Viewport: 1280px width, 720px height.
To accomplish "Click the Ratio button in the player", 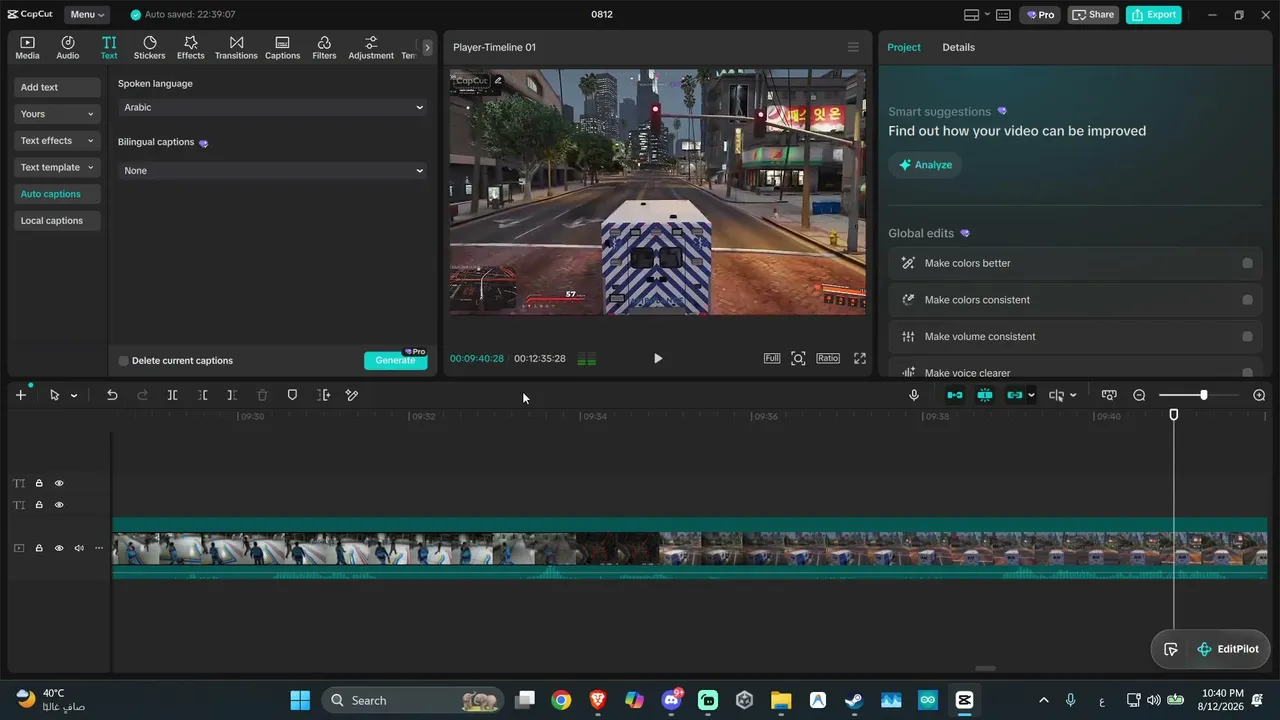I will pyautogui.click(x=828, y=358).
